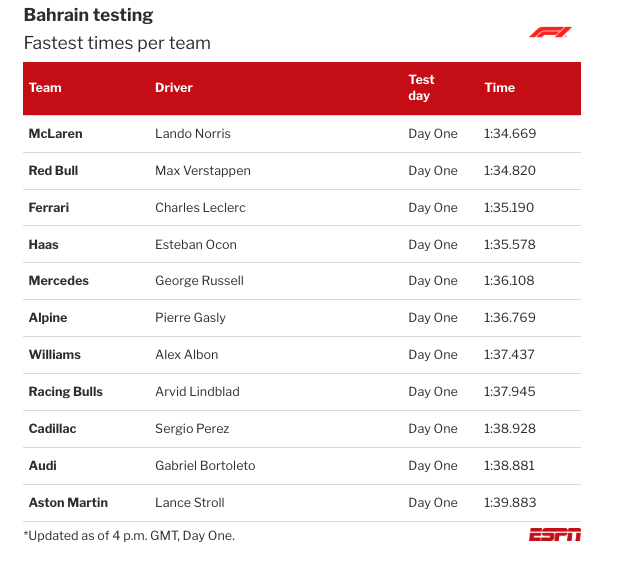Click the Bahrain testing title
This screenshot has width=634, height=570.
coord(89,16)
